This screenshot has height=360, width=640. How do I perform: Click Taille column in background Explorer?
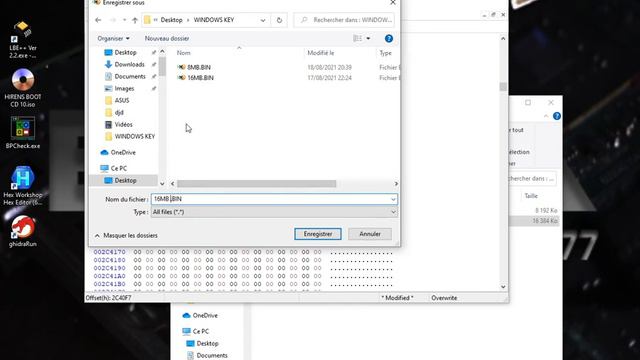531,196
